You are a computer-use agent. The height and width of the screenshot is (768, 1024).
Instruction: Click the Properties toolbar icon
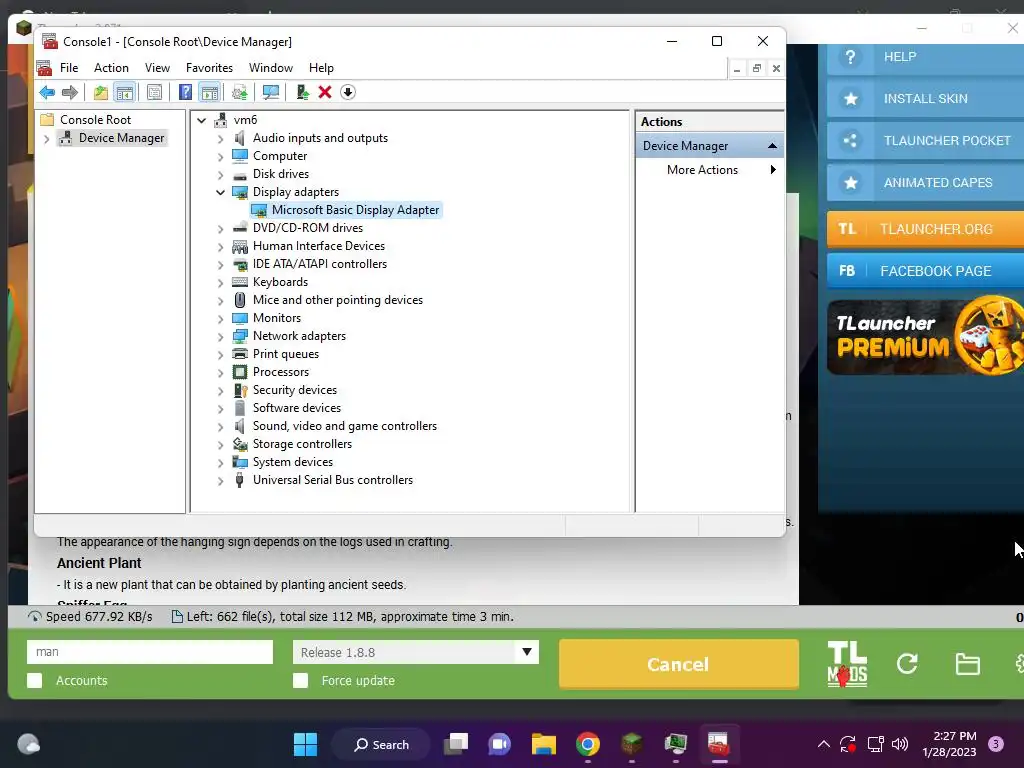(x=155, y=92)
